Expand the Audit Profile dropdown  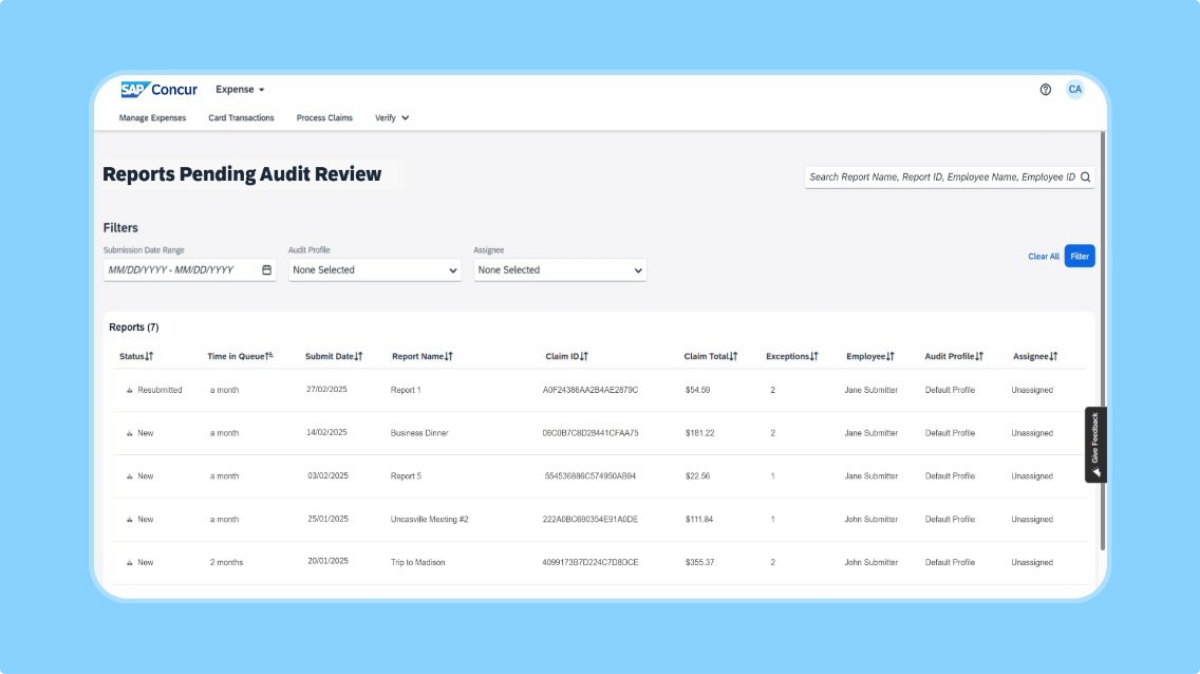tap(374, 270)
